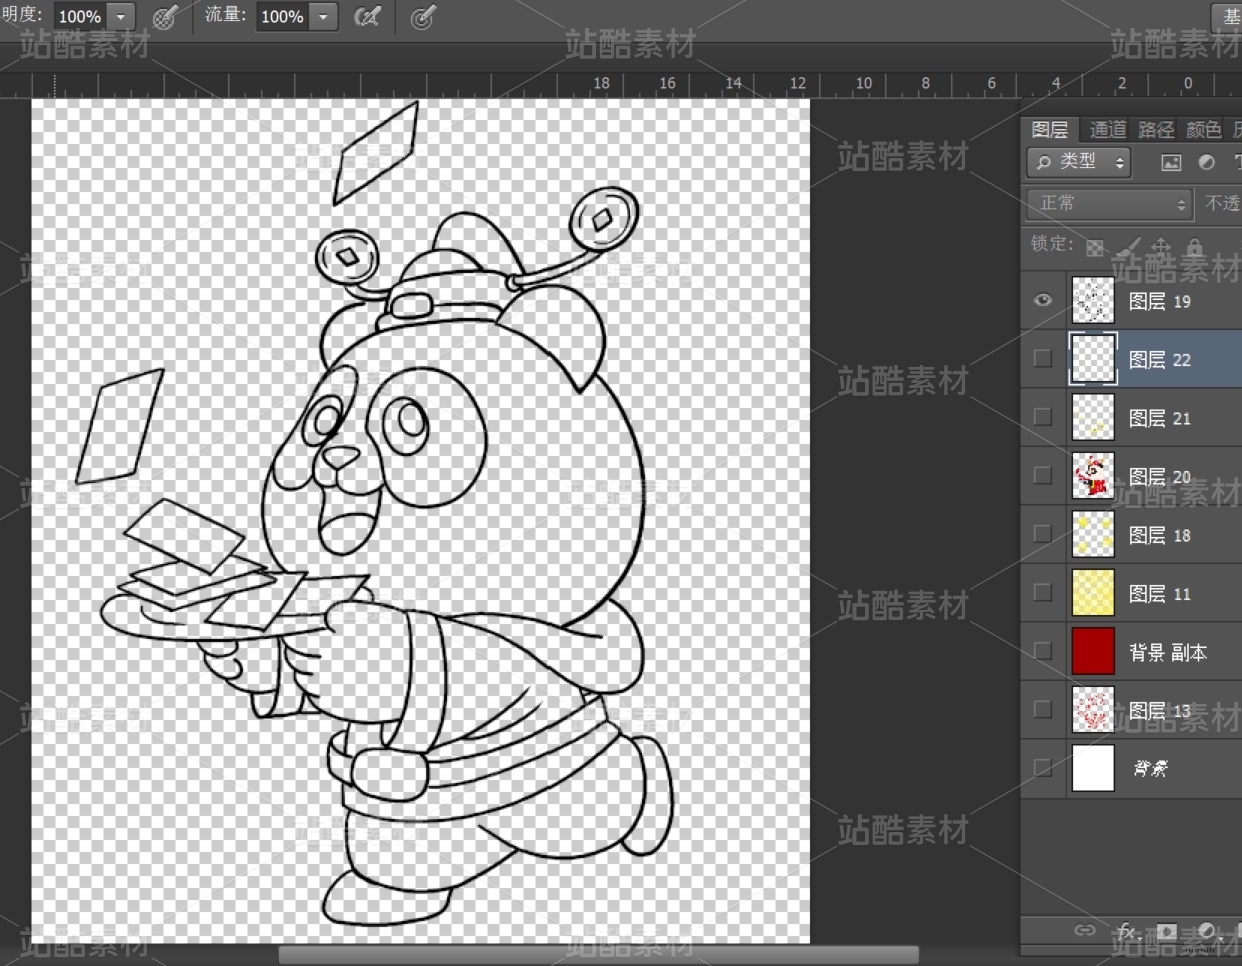Open 正常 blend mode dropdown
1242x966 pixels.
coord(1110,204)
